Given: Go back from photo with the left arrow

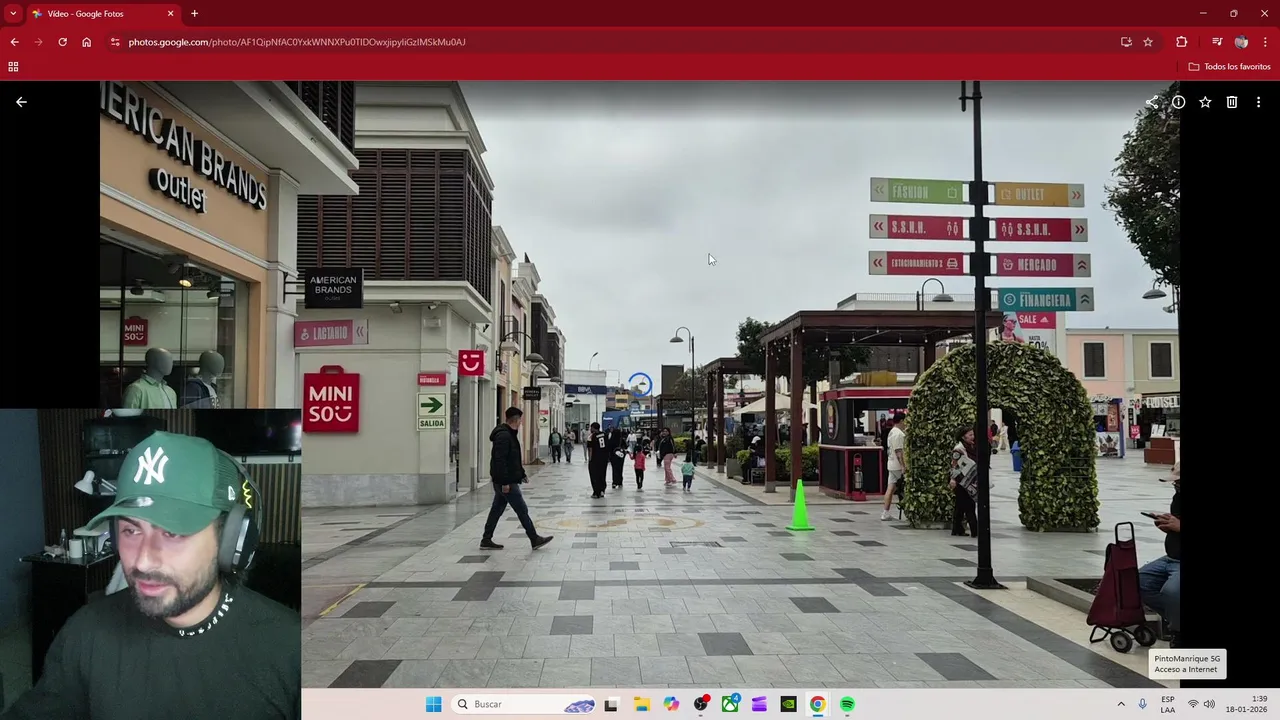Looking at the screenshot, I should pyautogui.click(x=21, y=102).
